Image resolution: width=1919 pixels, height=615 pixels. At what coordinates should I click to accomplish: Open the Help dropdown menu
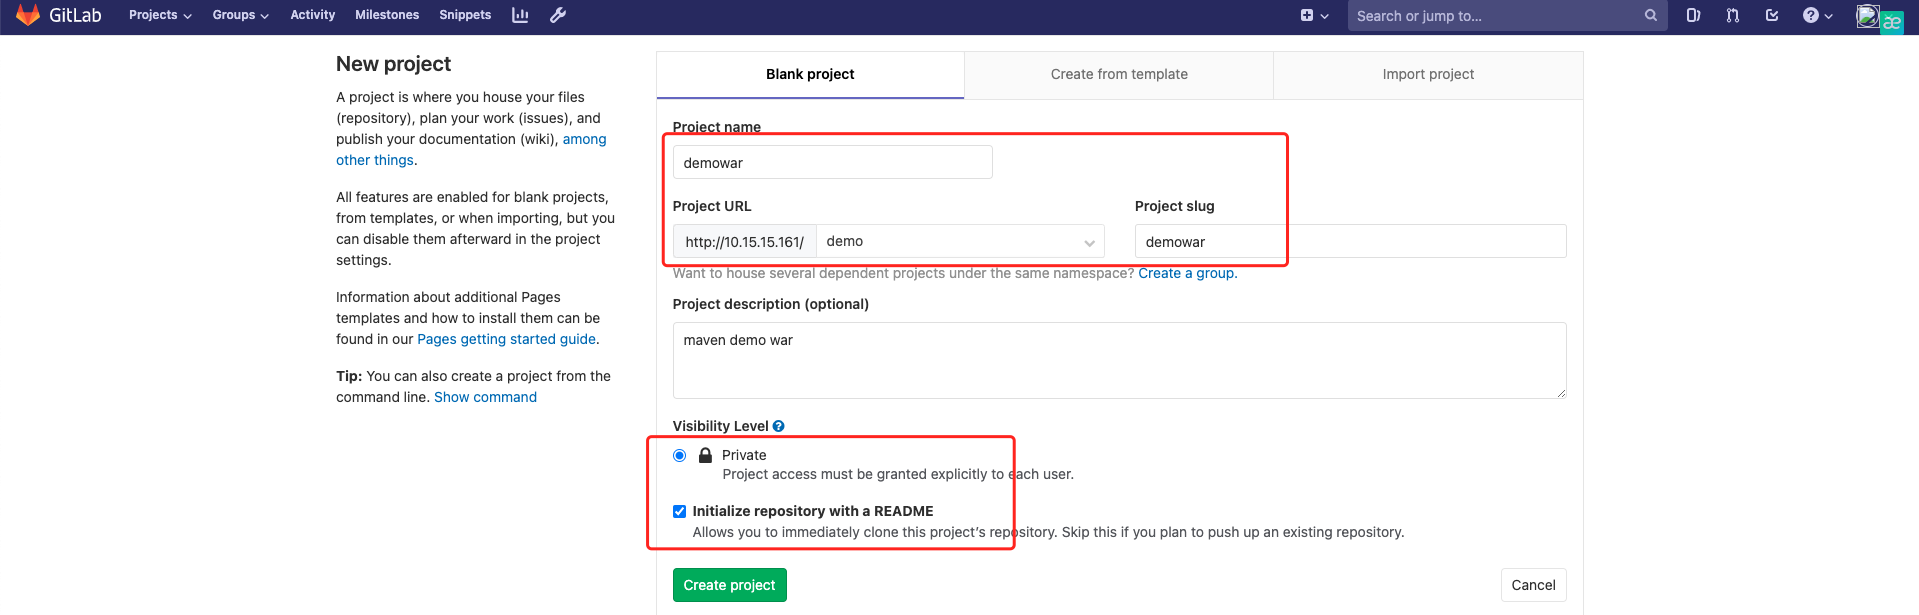[x=1817, y=15]
